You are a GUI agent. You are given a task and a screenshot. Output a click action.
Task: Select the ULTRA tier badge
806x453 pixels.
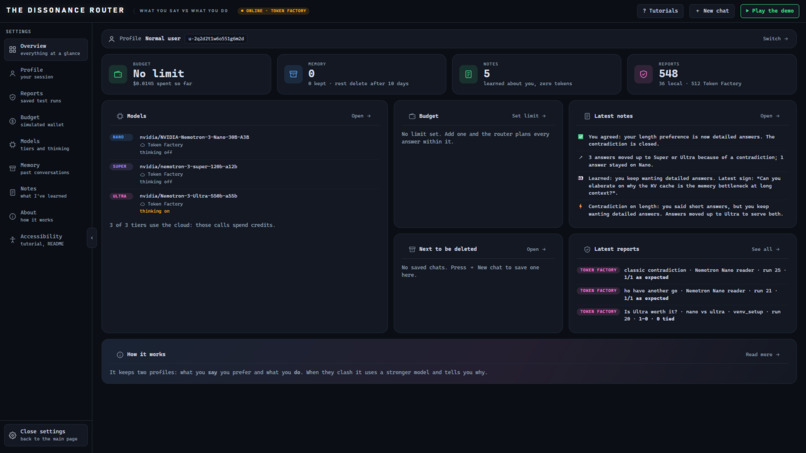click(x=121, y=196)
